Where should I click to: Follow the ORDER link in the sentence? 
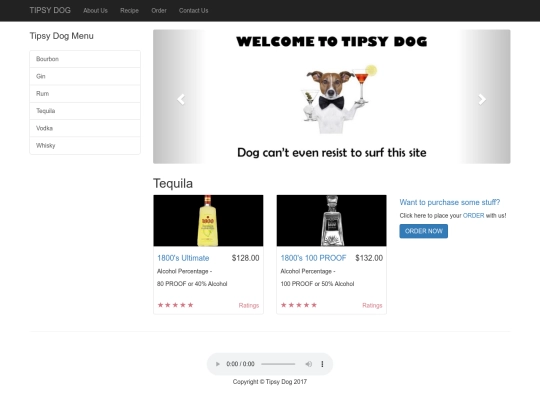coord(473,216)
